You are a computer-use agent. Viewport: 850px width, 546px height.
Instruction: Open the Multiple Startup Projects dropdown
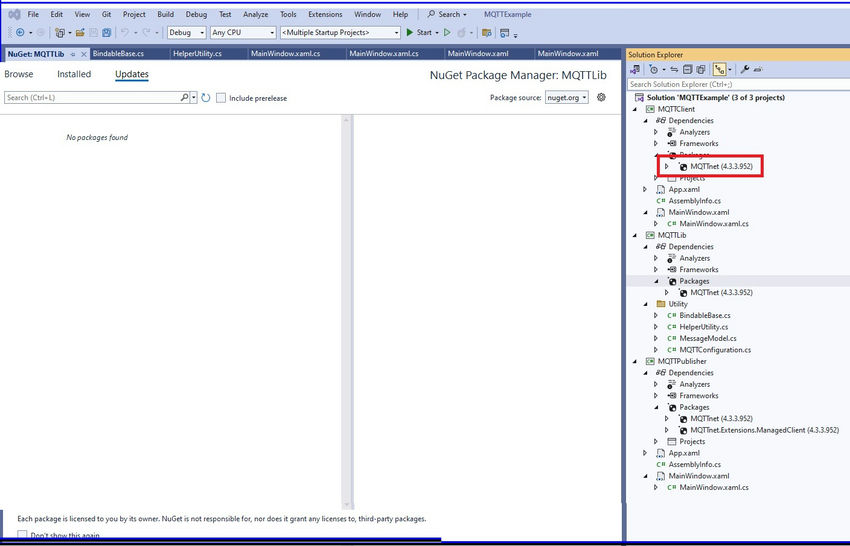(340, 33)
